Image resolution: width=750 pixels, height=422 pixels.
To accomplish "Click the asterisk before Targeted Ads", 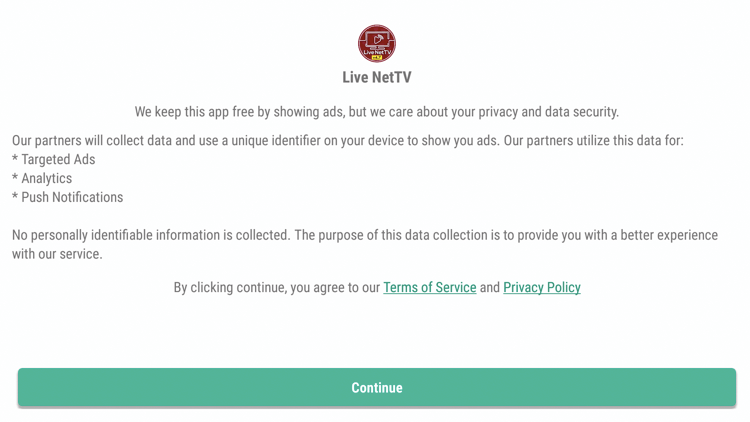I will (x=15, y=158).
